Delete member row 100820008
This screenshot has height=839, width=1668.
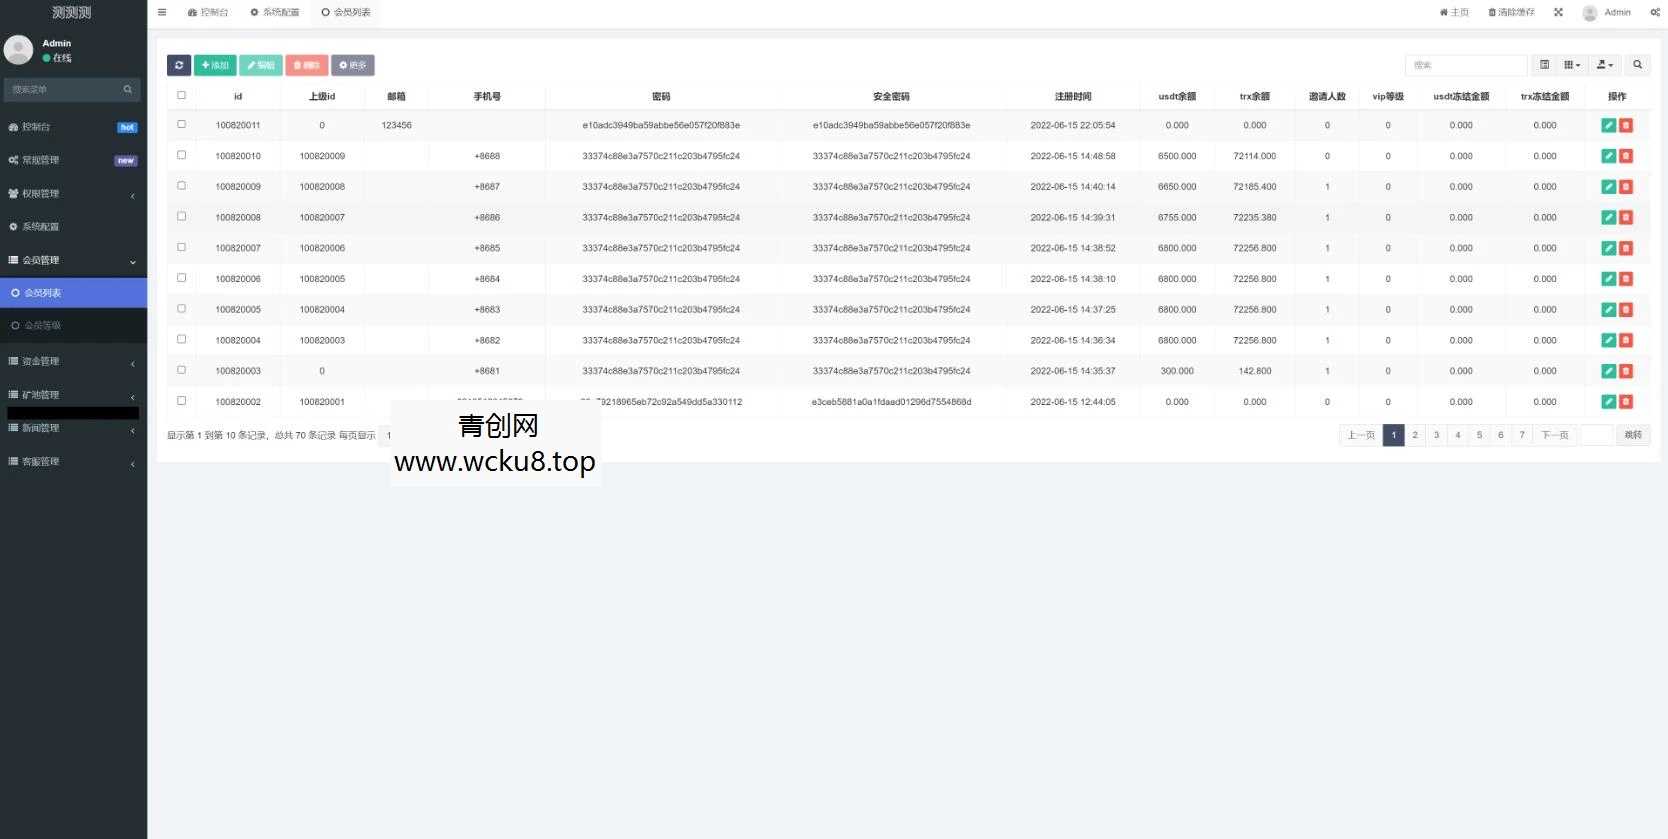pyautogui.click(x=1625, y=217)
